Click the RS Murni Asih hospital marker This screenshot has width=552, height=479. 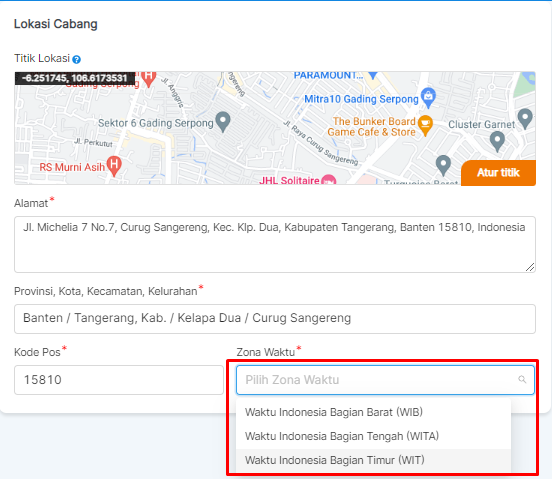(114, 166)
